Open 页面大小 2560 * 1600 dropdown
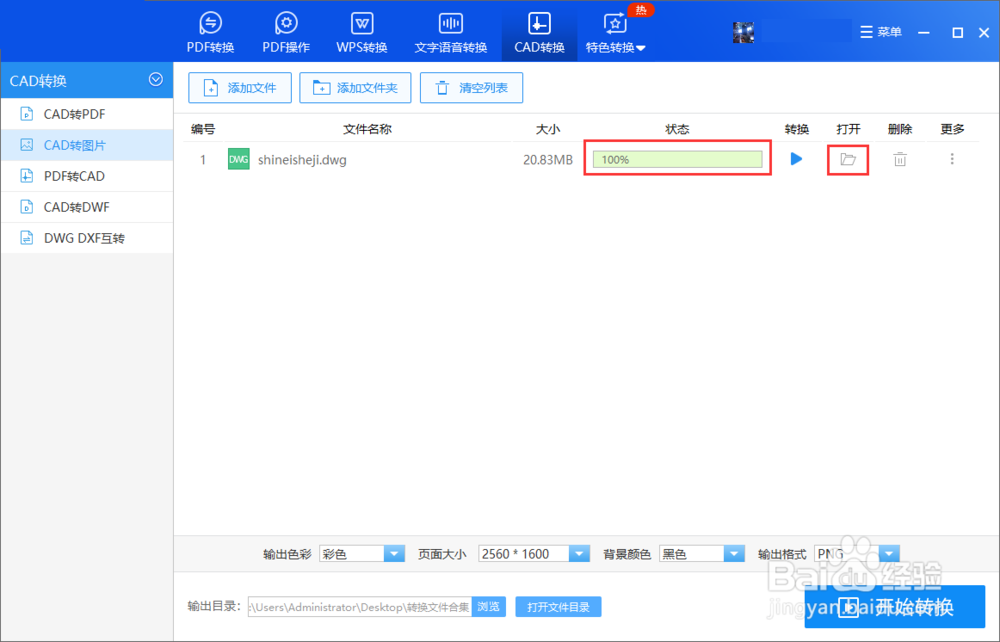This screenshot has height=642, width=1000. 534,553
